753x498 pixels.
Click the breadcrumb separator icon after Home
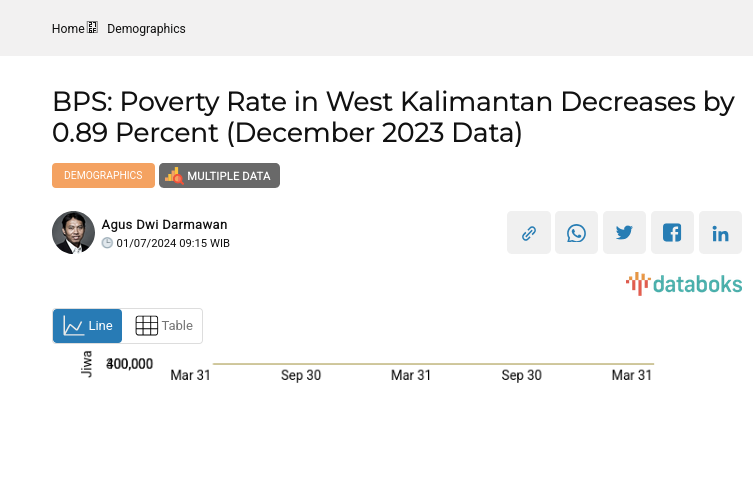point(93,28)
